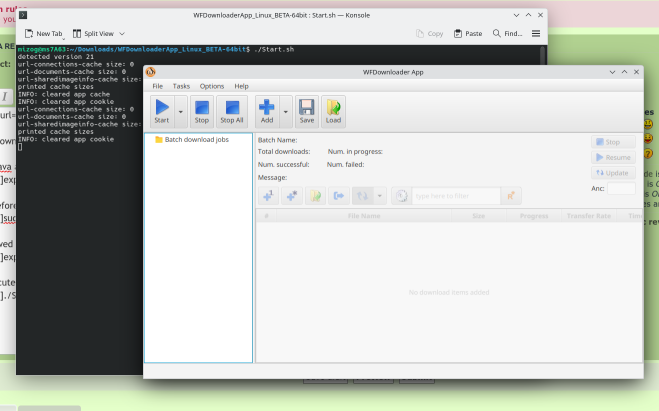Click the Resume button
Viewport: 659px width, 411px height.
tap(613, 158)
